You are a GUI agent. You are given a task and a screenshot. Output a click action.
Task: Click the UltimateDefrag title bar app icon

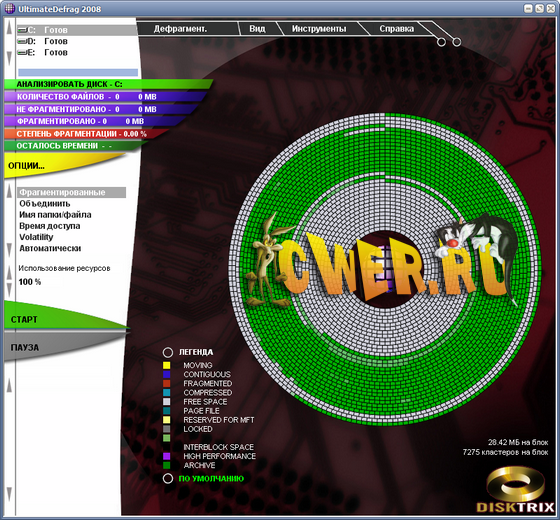click(10, 9)
